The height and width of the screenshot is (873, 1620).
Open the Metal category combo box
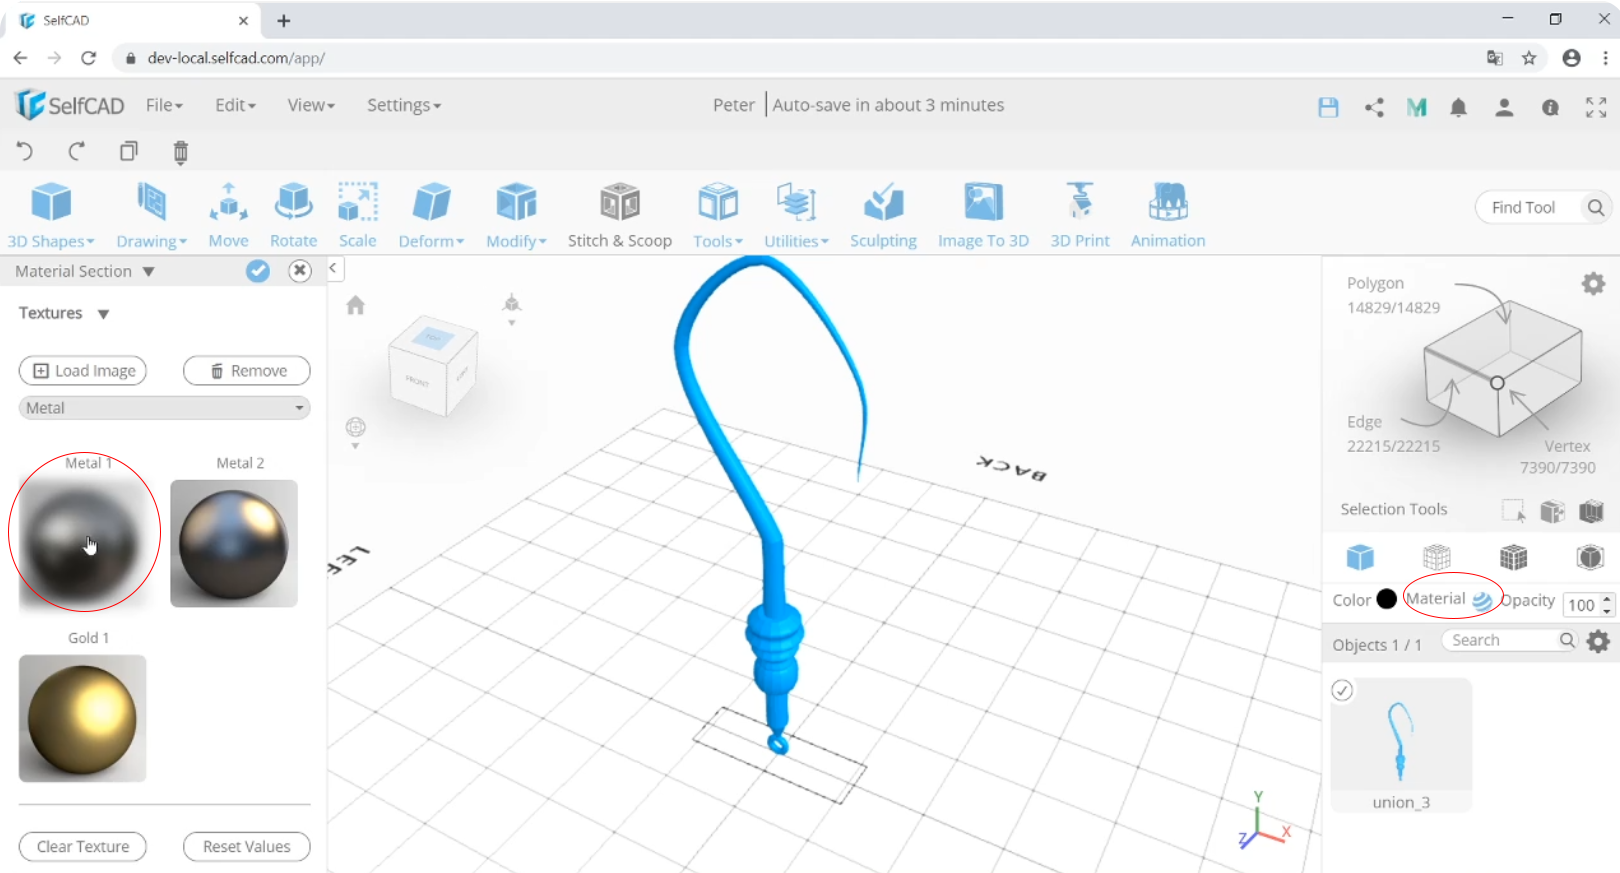(165, 408)
